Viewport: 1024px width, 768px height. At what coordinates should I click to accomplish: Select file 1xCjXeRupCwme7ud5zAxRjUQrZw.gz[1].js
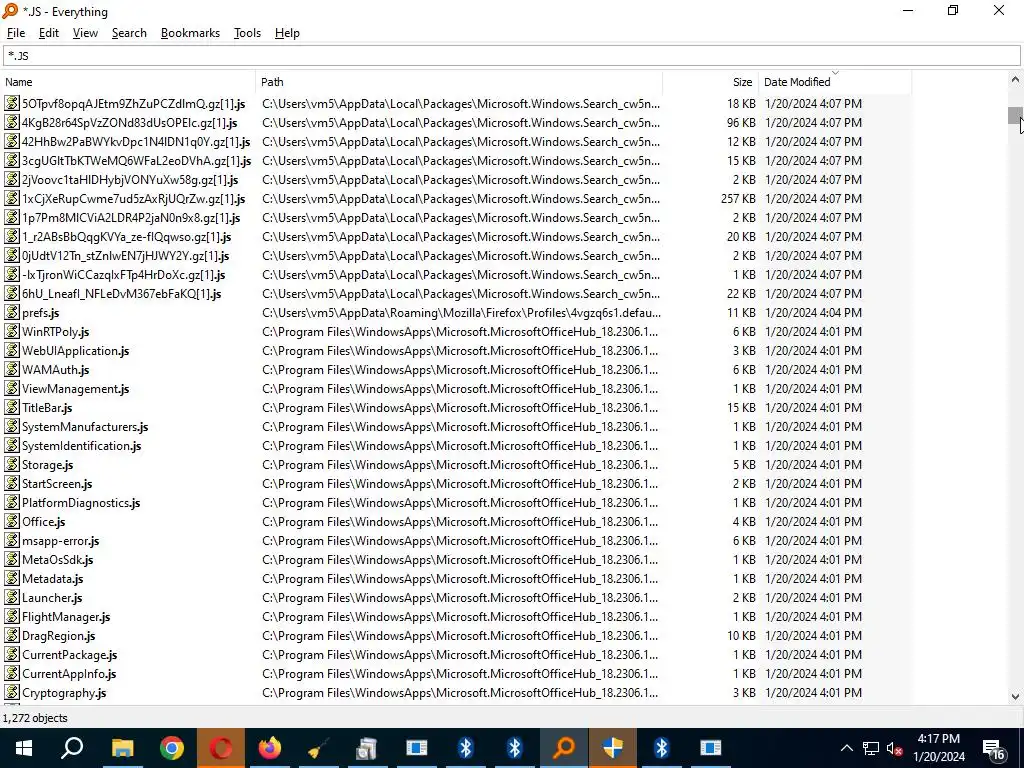(133, 199)
